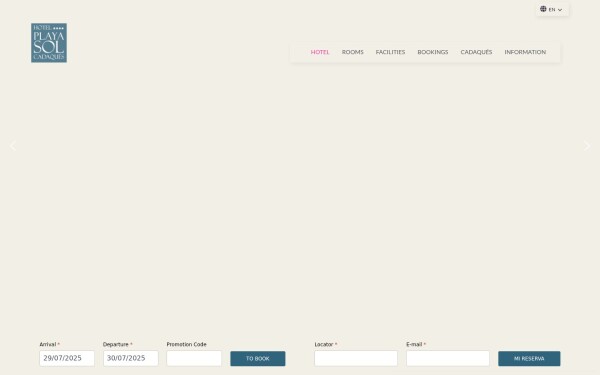Focus the Promotion Code field
This screenshot has height=375, width=600.
(x=194, y=359)
